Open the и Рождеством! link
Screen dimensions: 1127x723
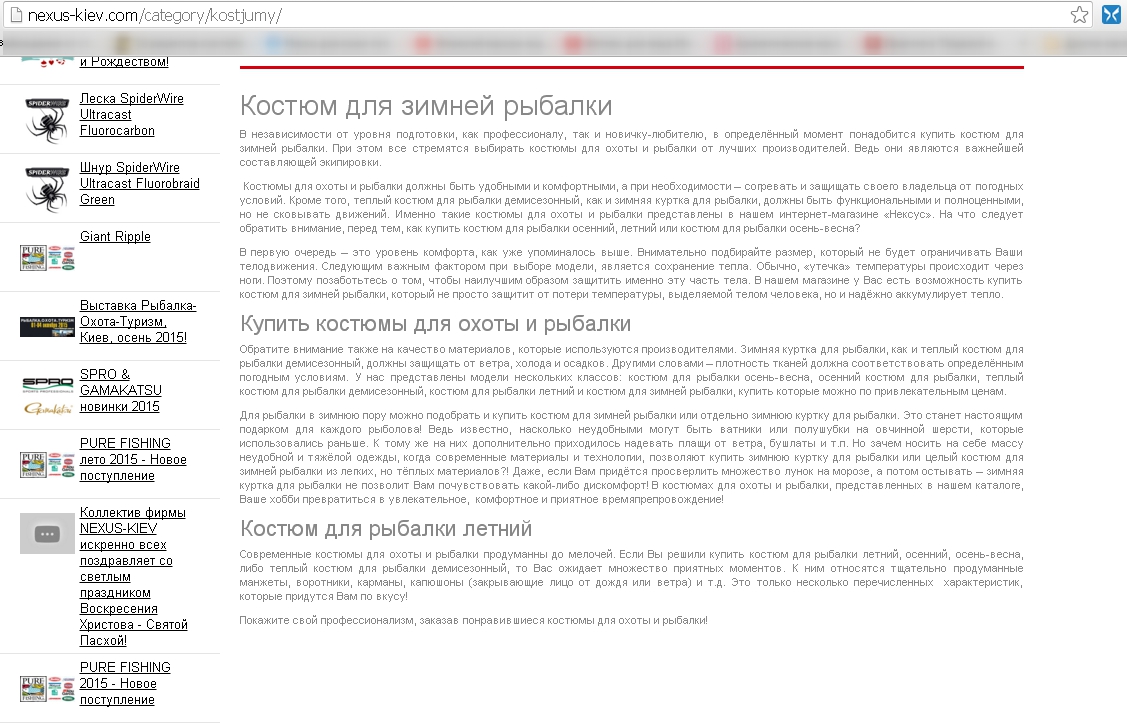click(x=124, y=62)
